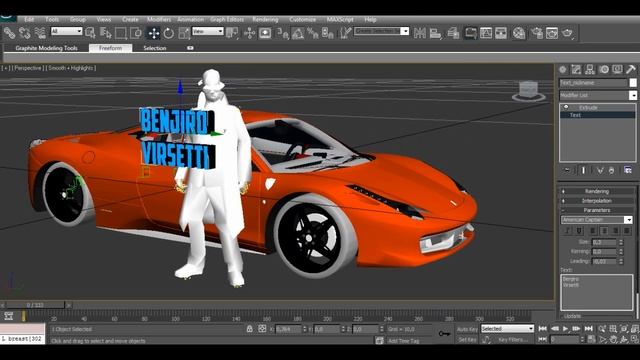
Task: Open the Modifiers menu
Action: 159,19
